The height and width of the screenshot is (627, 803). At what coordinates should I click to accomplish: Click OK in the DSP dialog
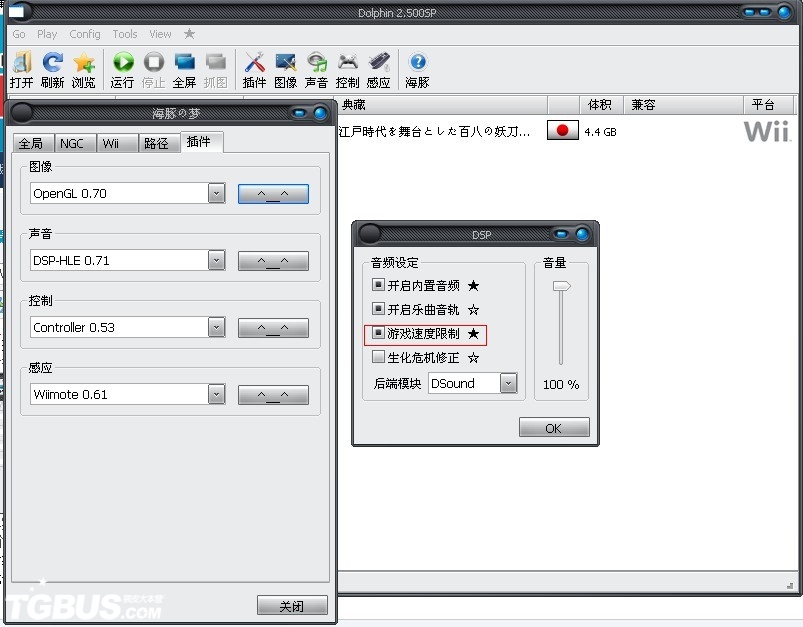pos(554,427)
